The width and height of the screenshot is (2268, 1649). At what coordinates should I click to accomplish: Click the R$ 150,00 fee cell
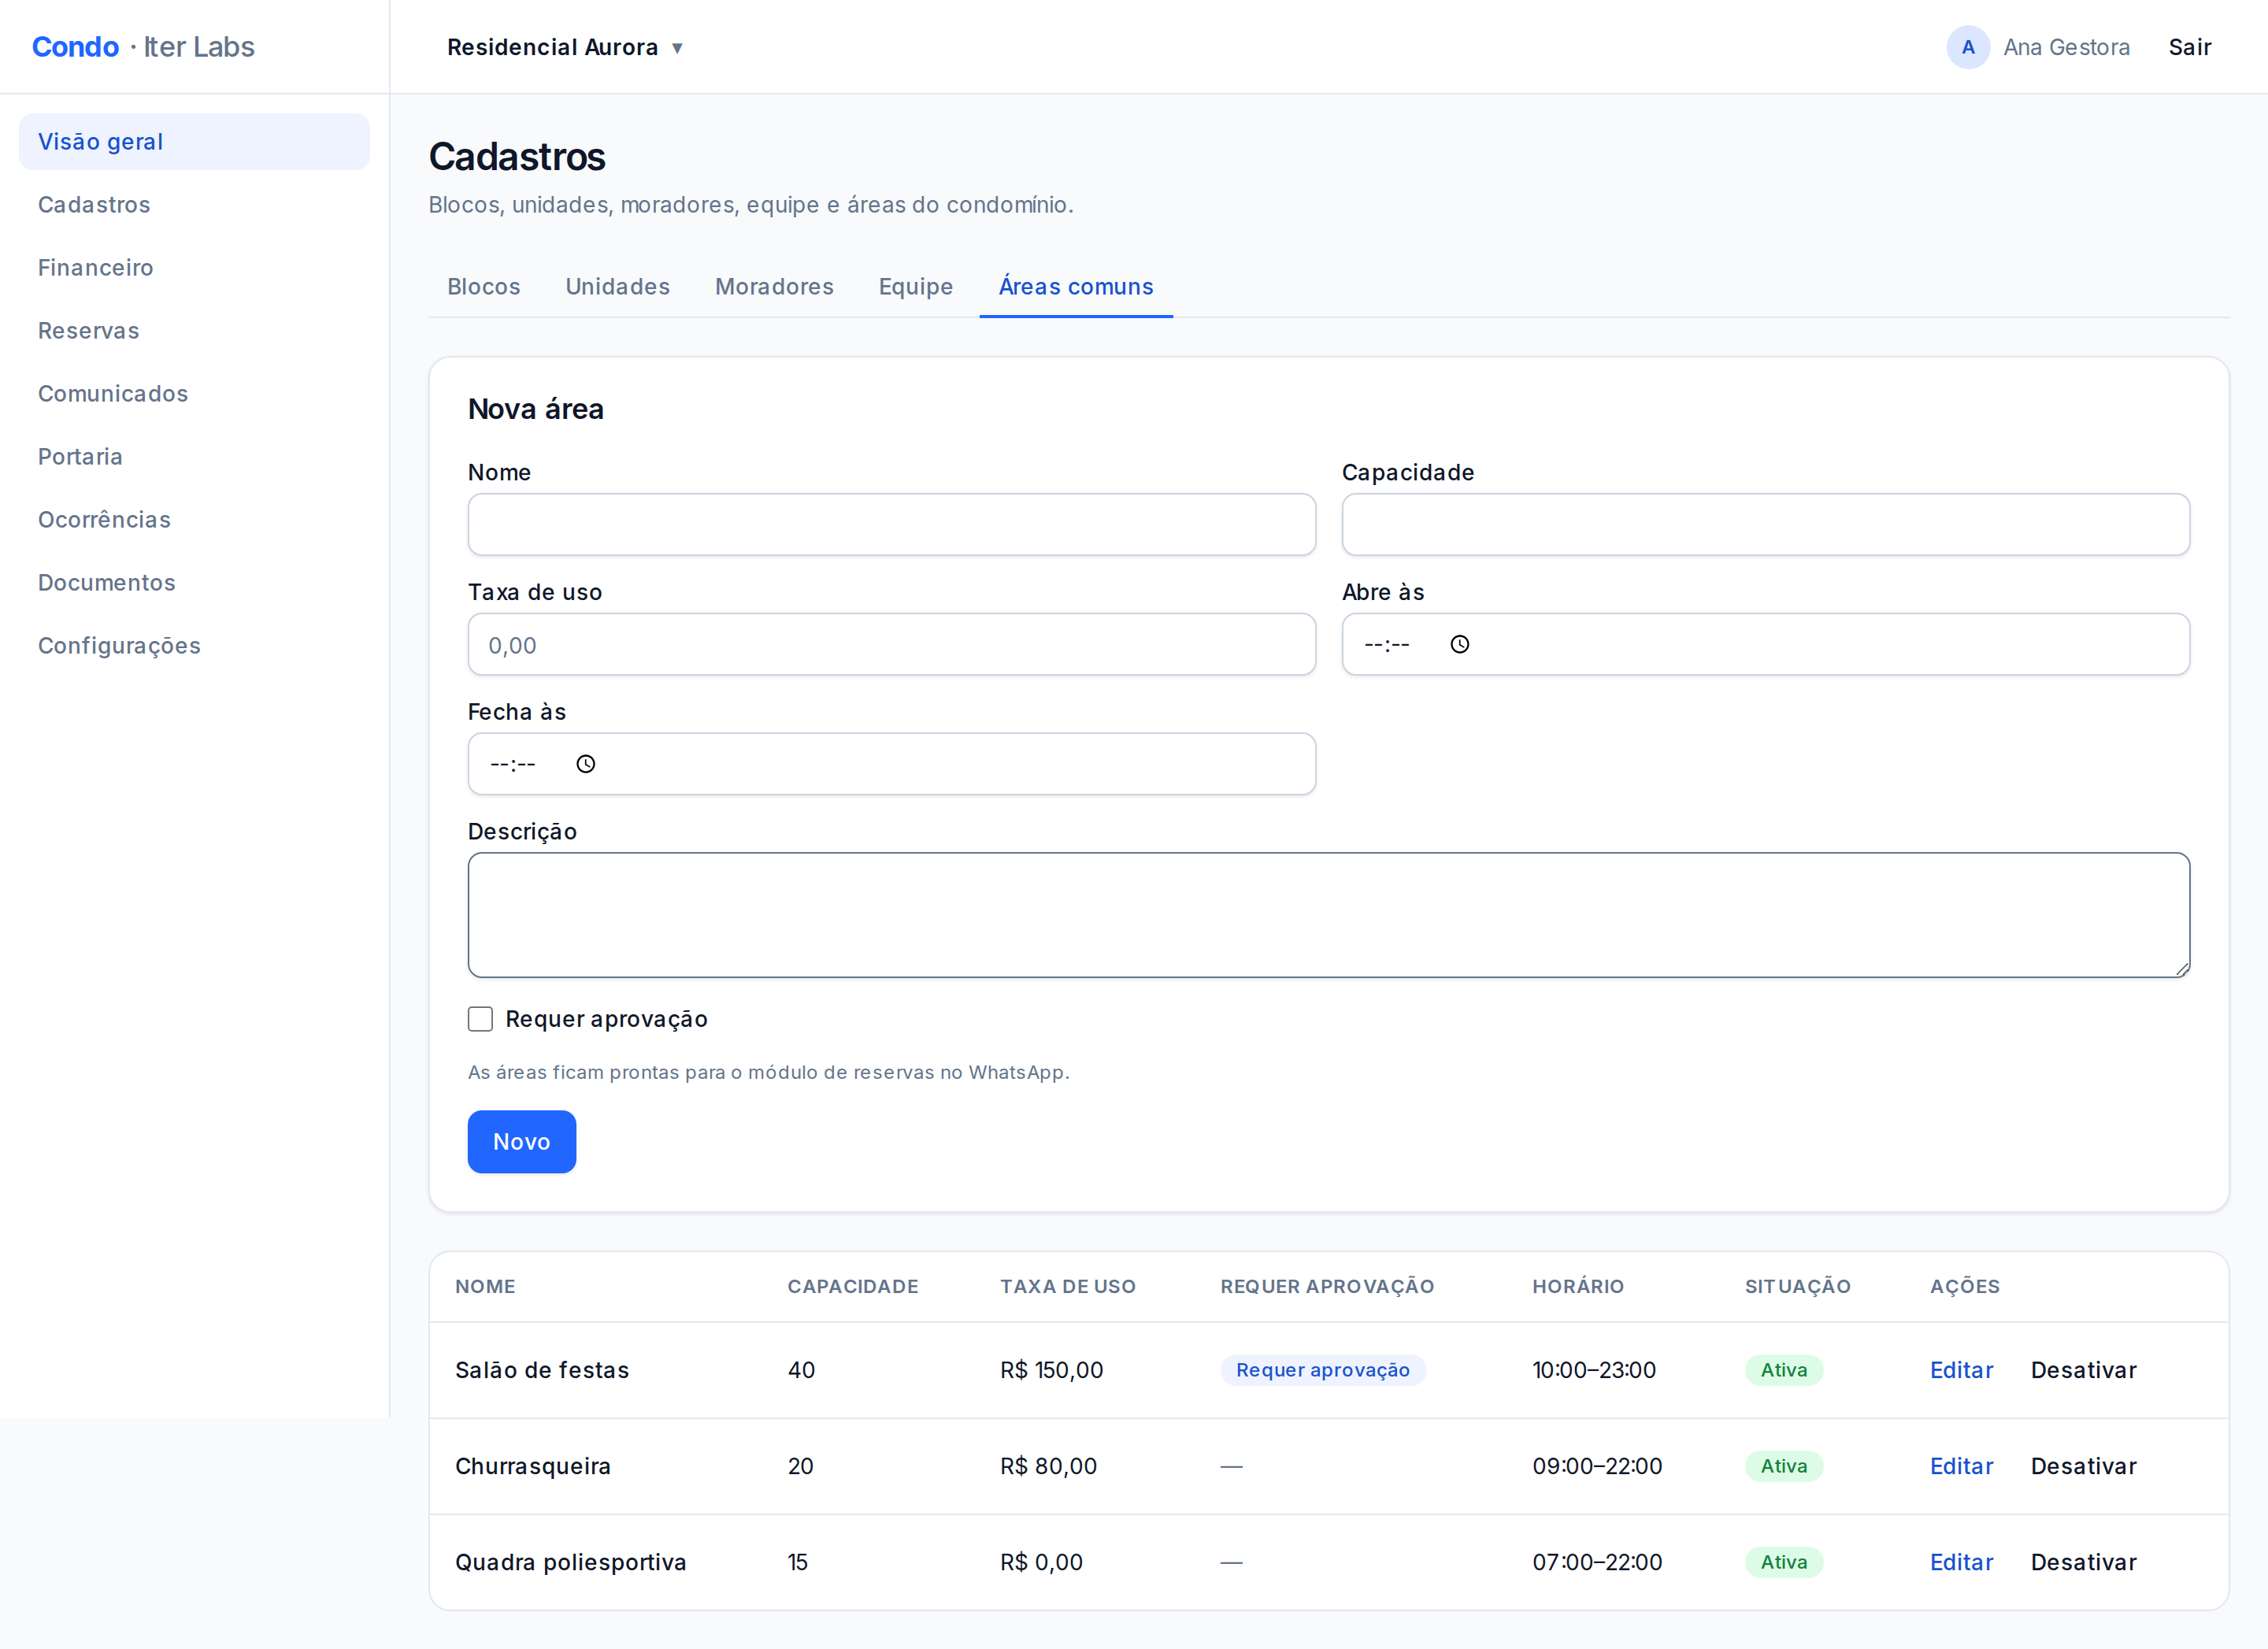click(1052, 1370)
